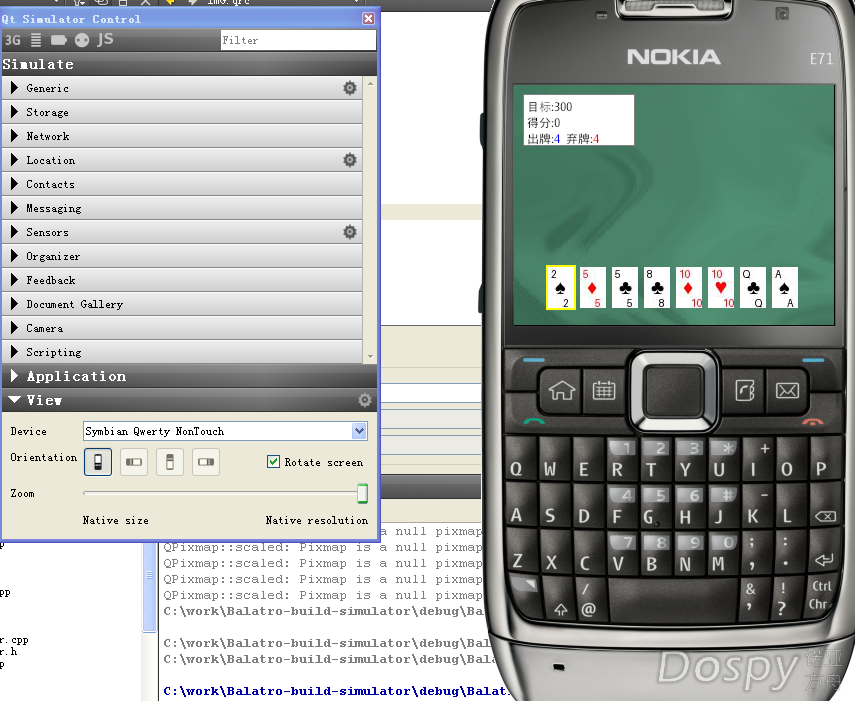Viewport: 855px width, 701px height.
Task: Select the 10 of diamonds card
Action: pos(689,287)
